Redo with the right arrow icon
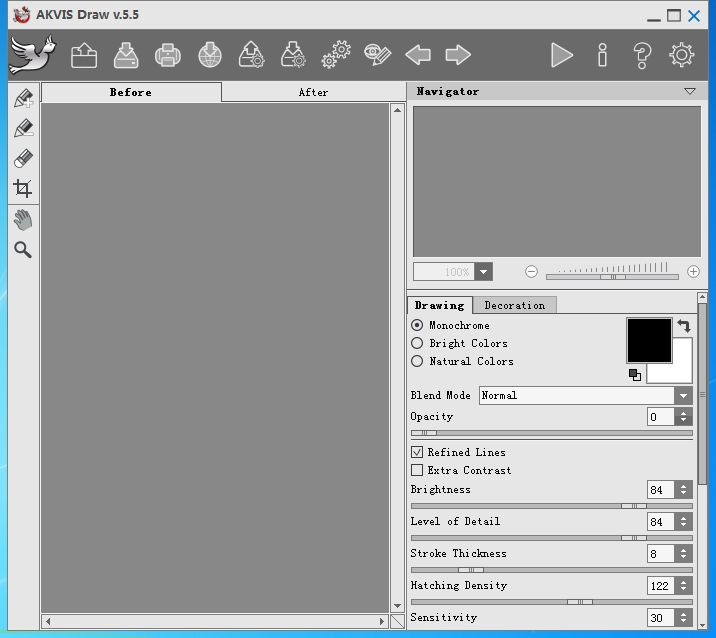Image resolution: width=716 pixels, height=638 pixels. [x=458, y=55]
